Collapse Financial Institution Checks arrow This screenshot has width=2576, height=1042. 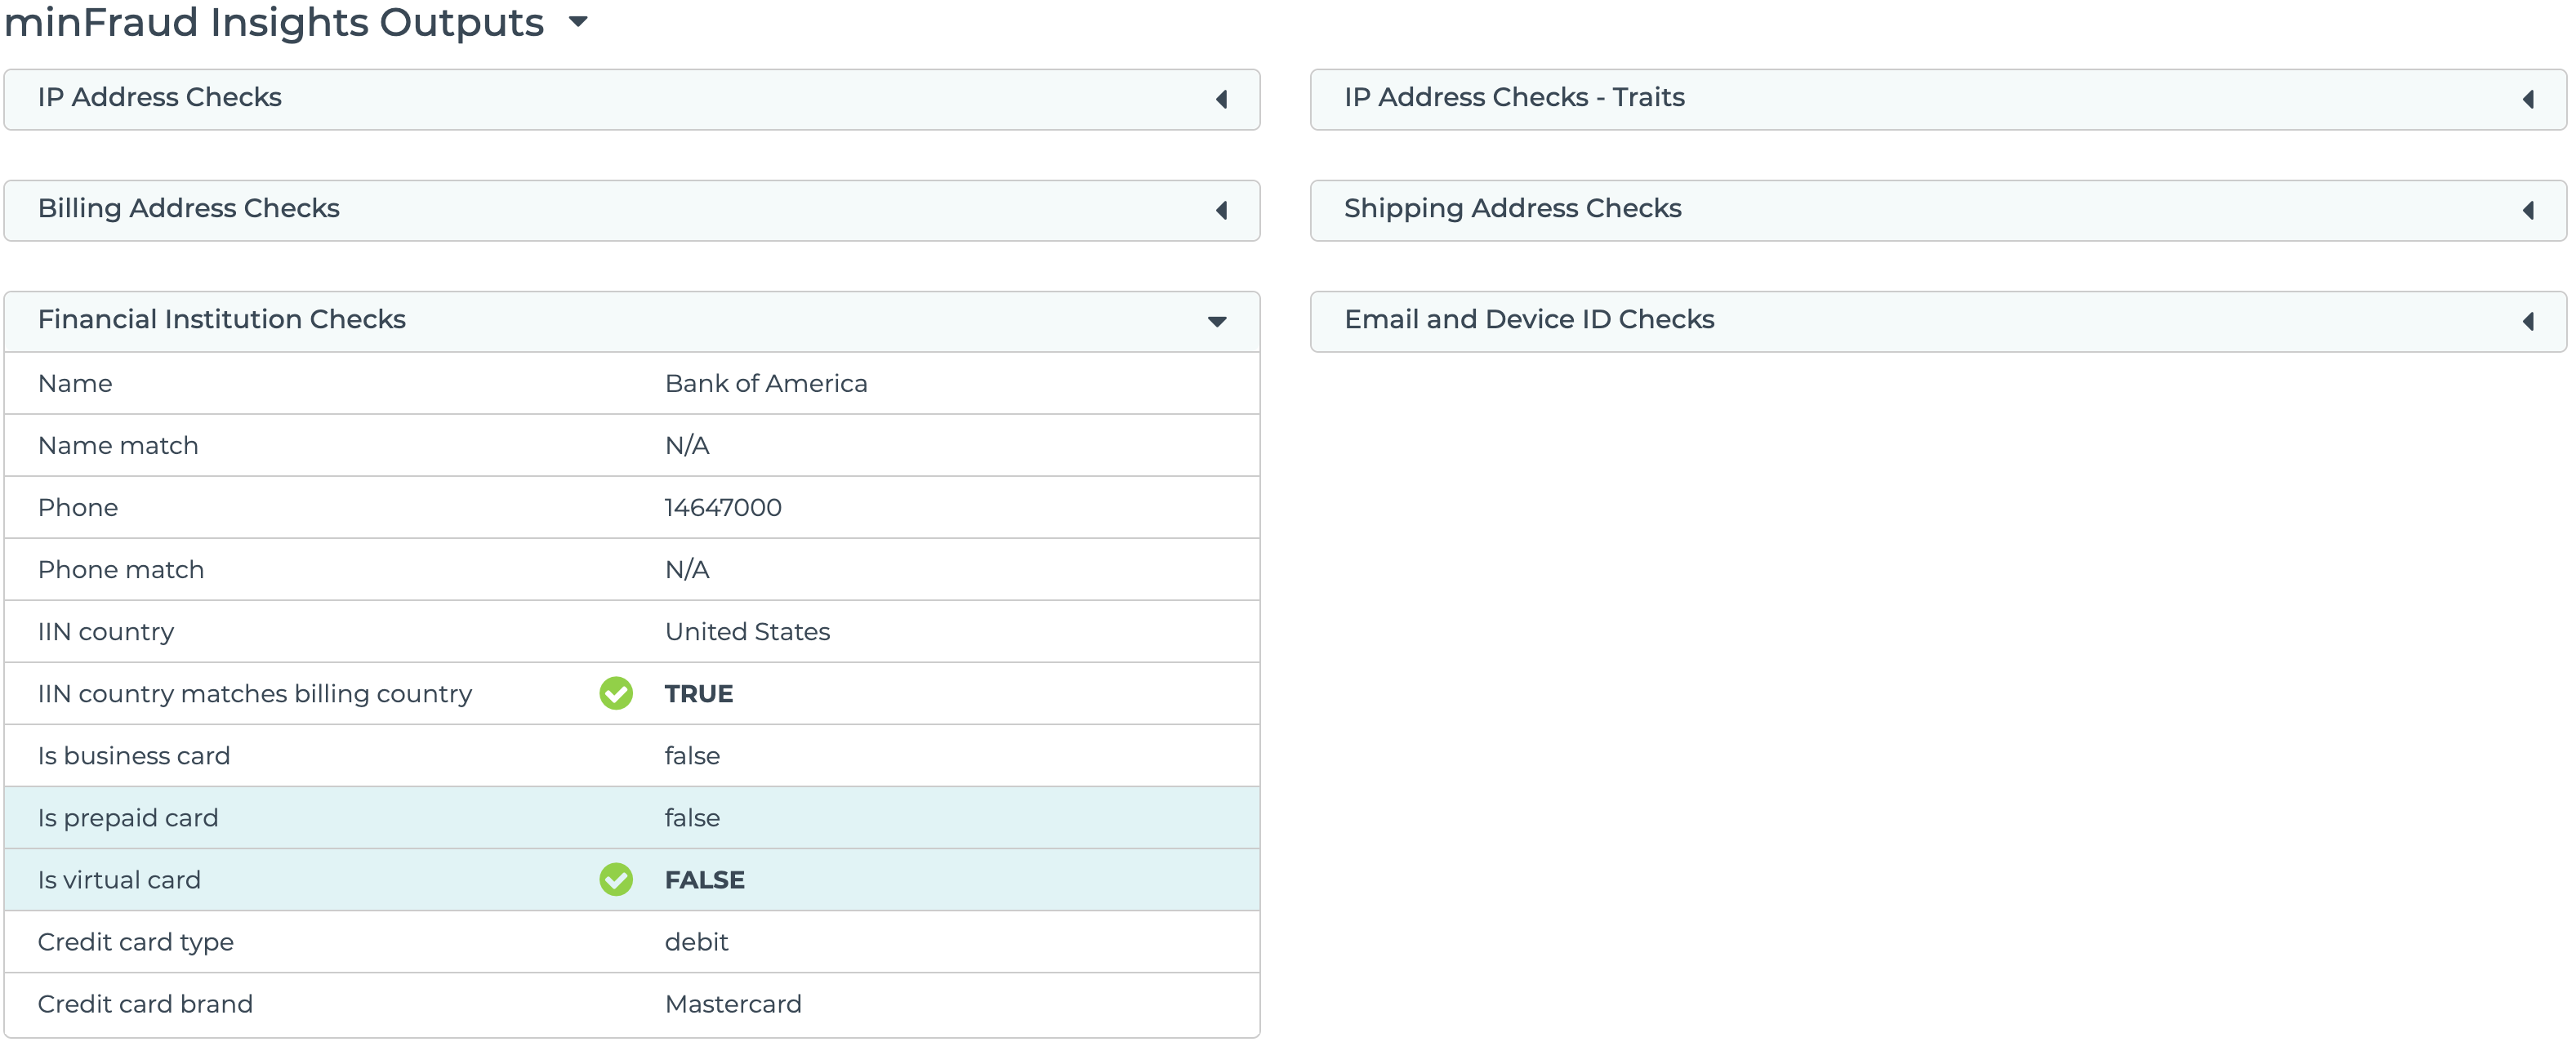(1217, 321)
